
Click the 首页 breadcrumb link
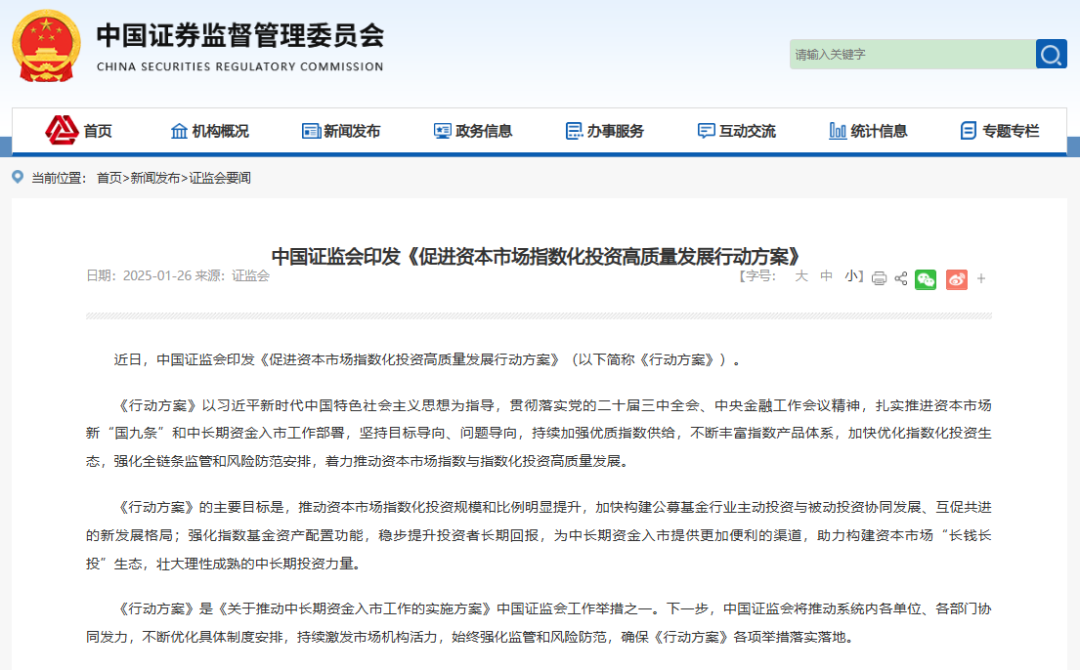tap(109, 178)
